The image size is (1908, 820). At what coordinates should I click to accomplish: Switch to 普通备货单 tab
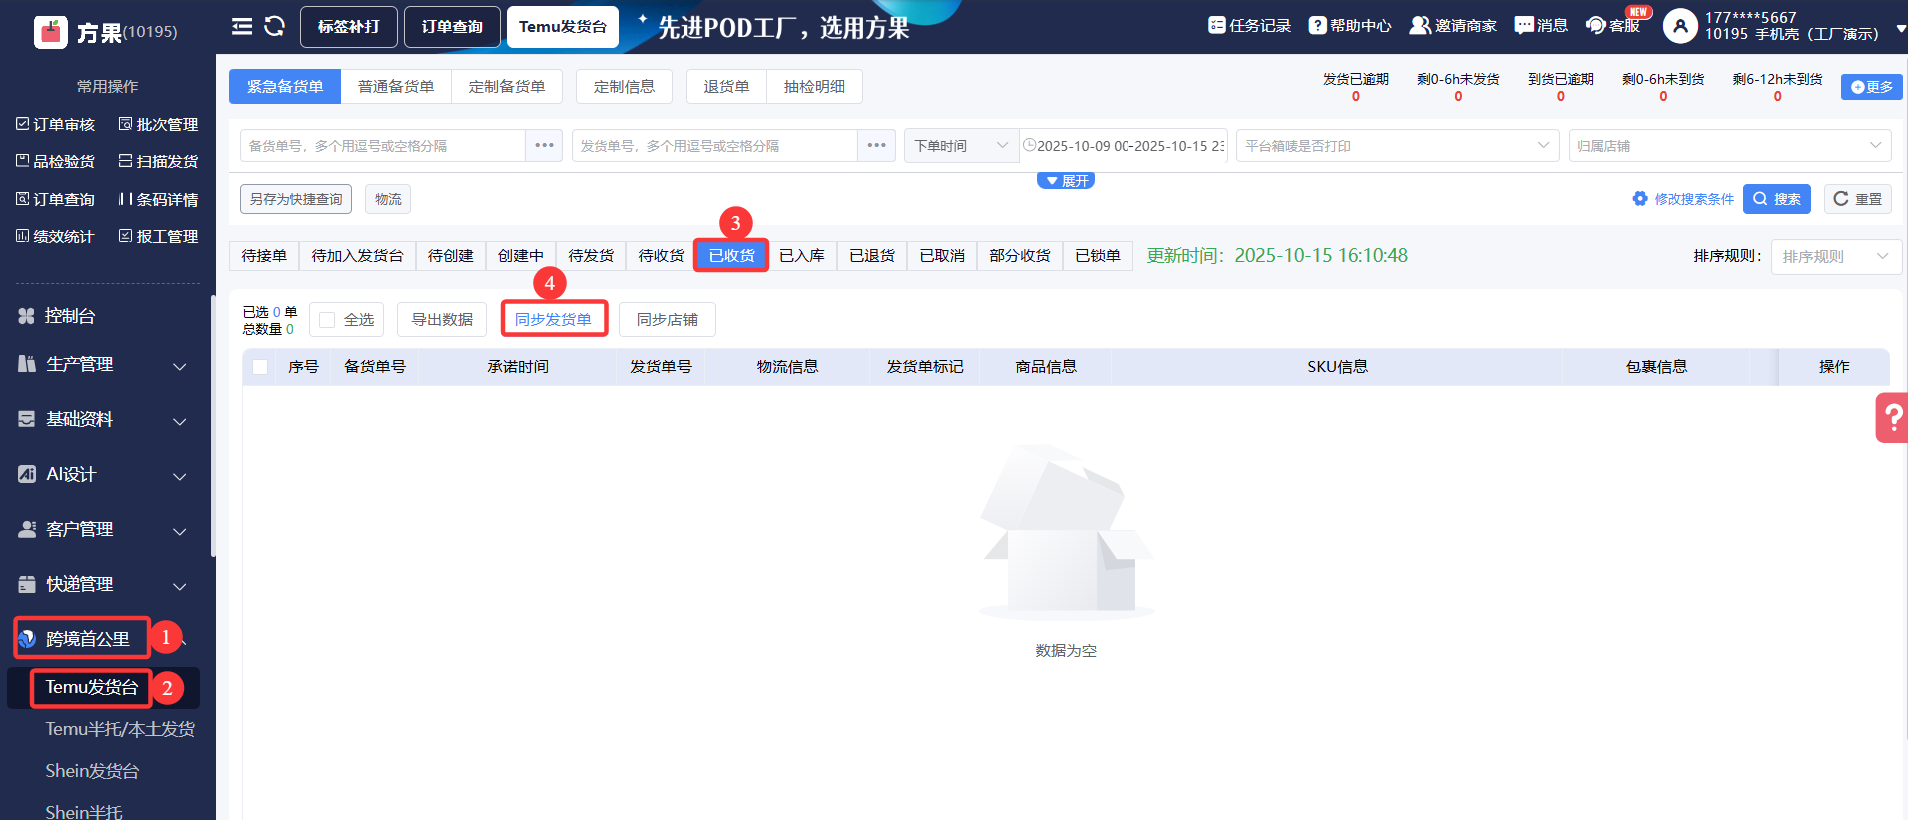click(x=396, y=87)
